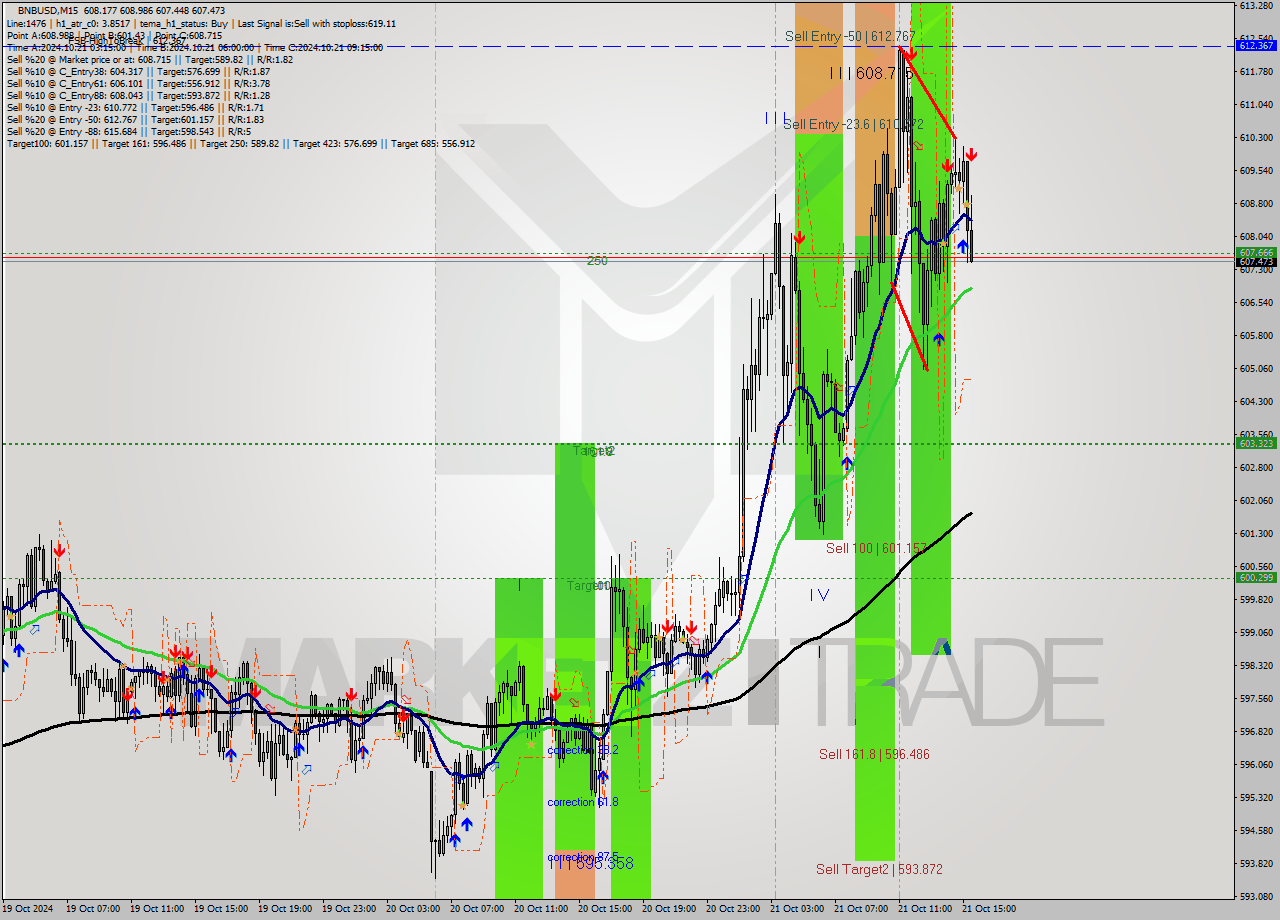The width and height of the screenshot is (1280, 920).
Task: Click the blue 612.367 price tag
Action: coord(1256,46)
